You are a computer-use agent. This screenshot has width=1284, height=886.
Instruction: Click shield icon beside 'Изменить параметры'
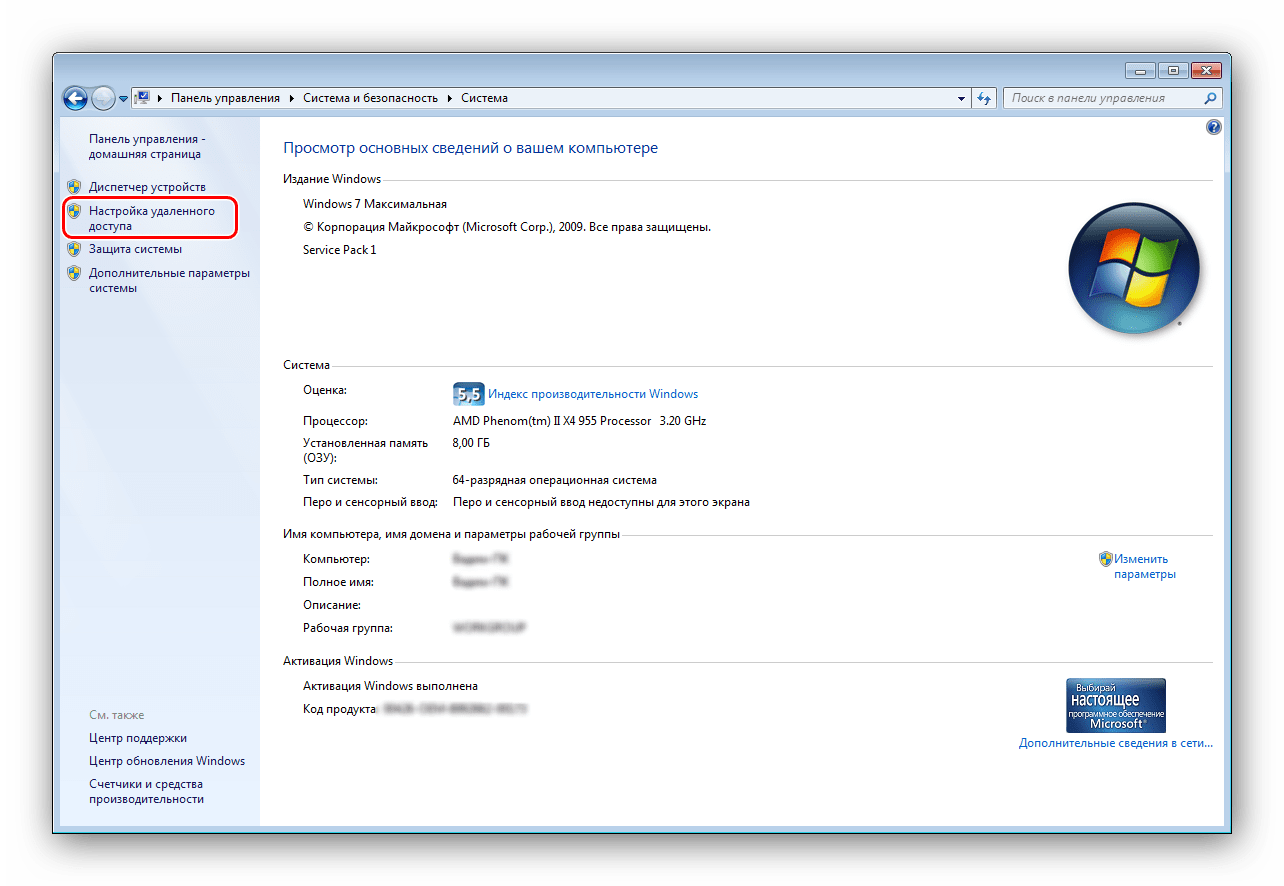pyautogui.click(x=1105, y=559)
